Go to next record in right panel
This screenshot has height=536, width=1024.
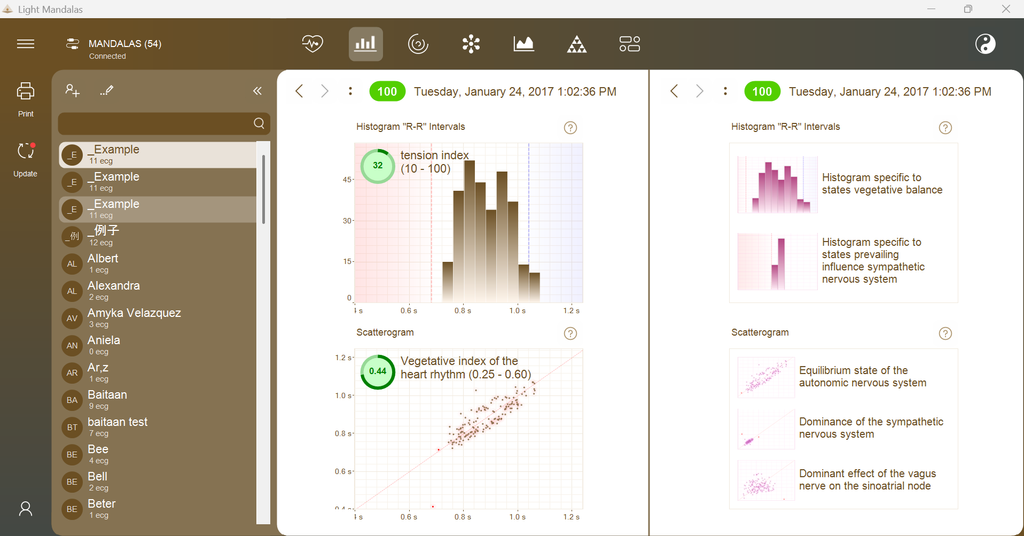[x=699, y=91]
